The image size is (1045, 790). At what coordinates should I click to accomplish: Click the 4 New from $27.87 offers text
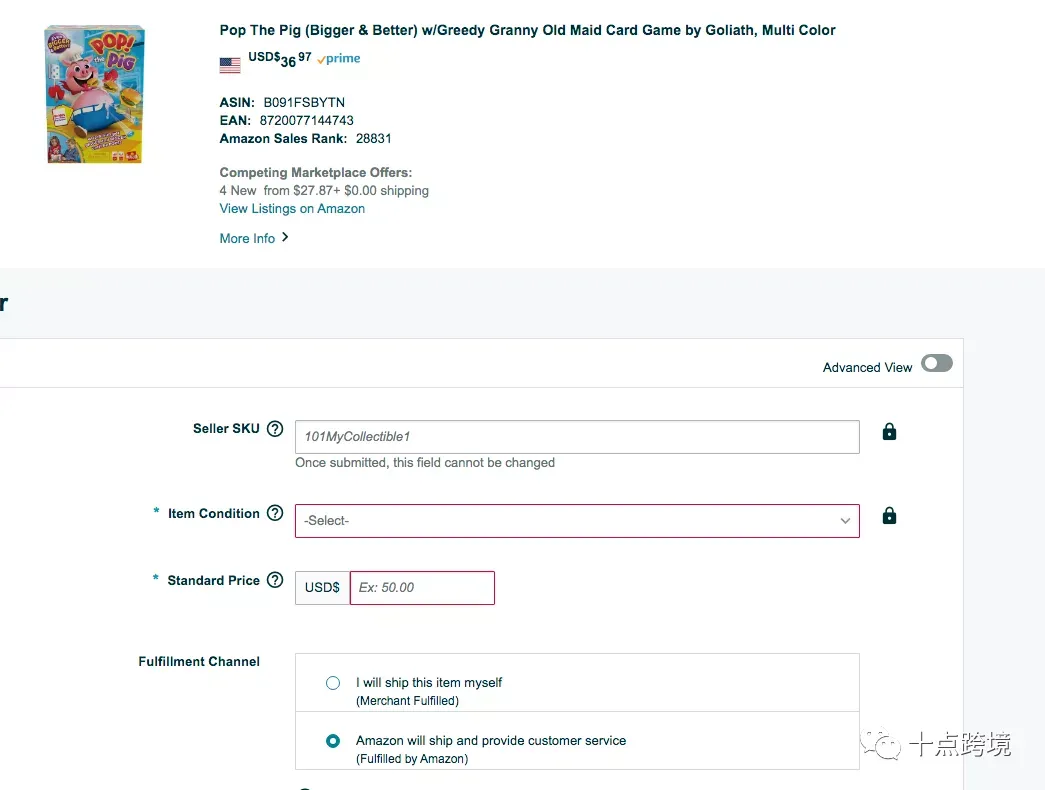click(324, 191)
